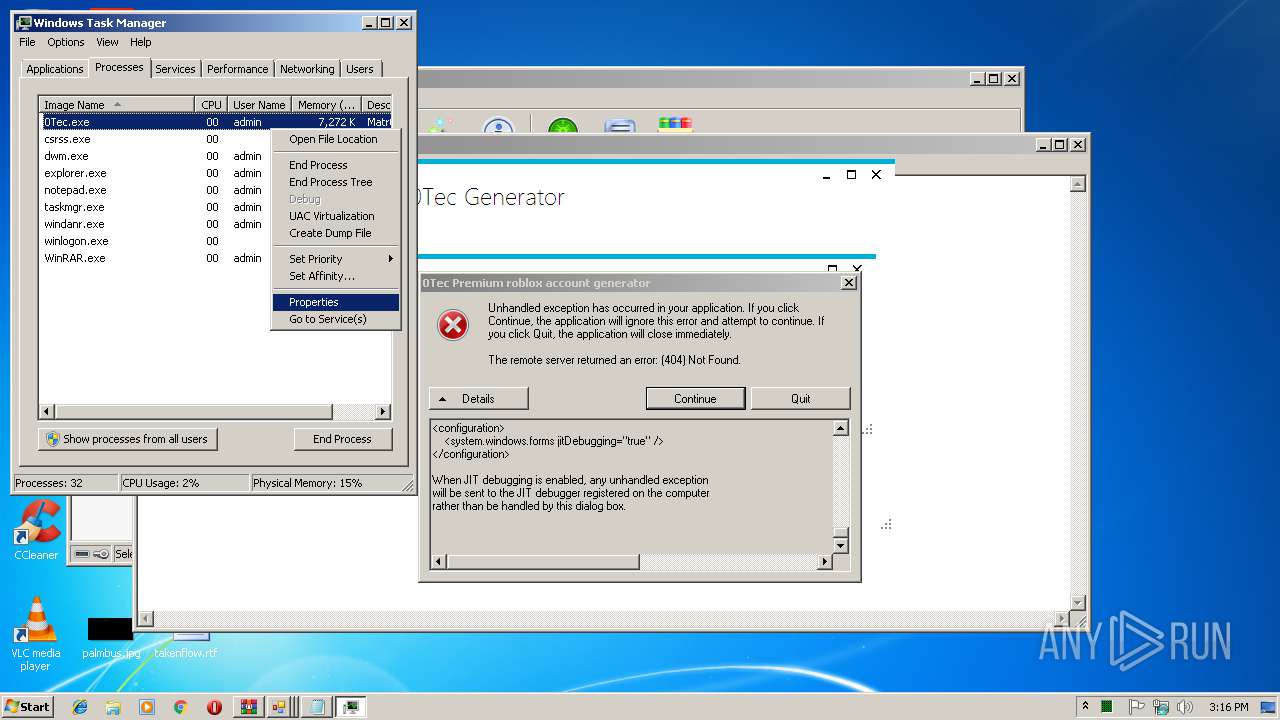Select the palmbus.jpg desktop file

(x=111, y=638)
